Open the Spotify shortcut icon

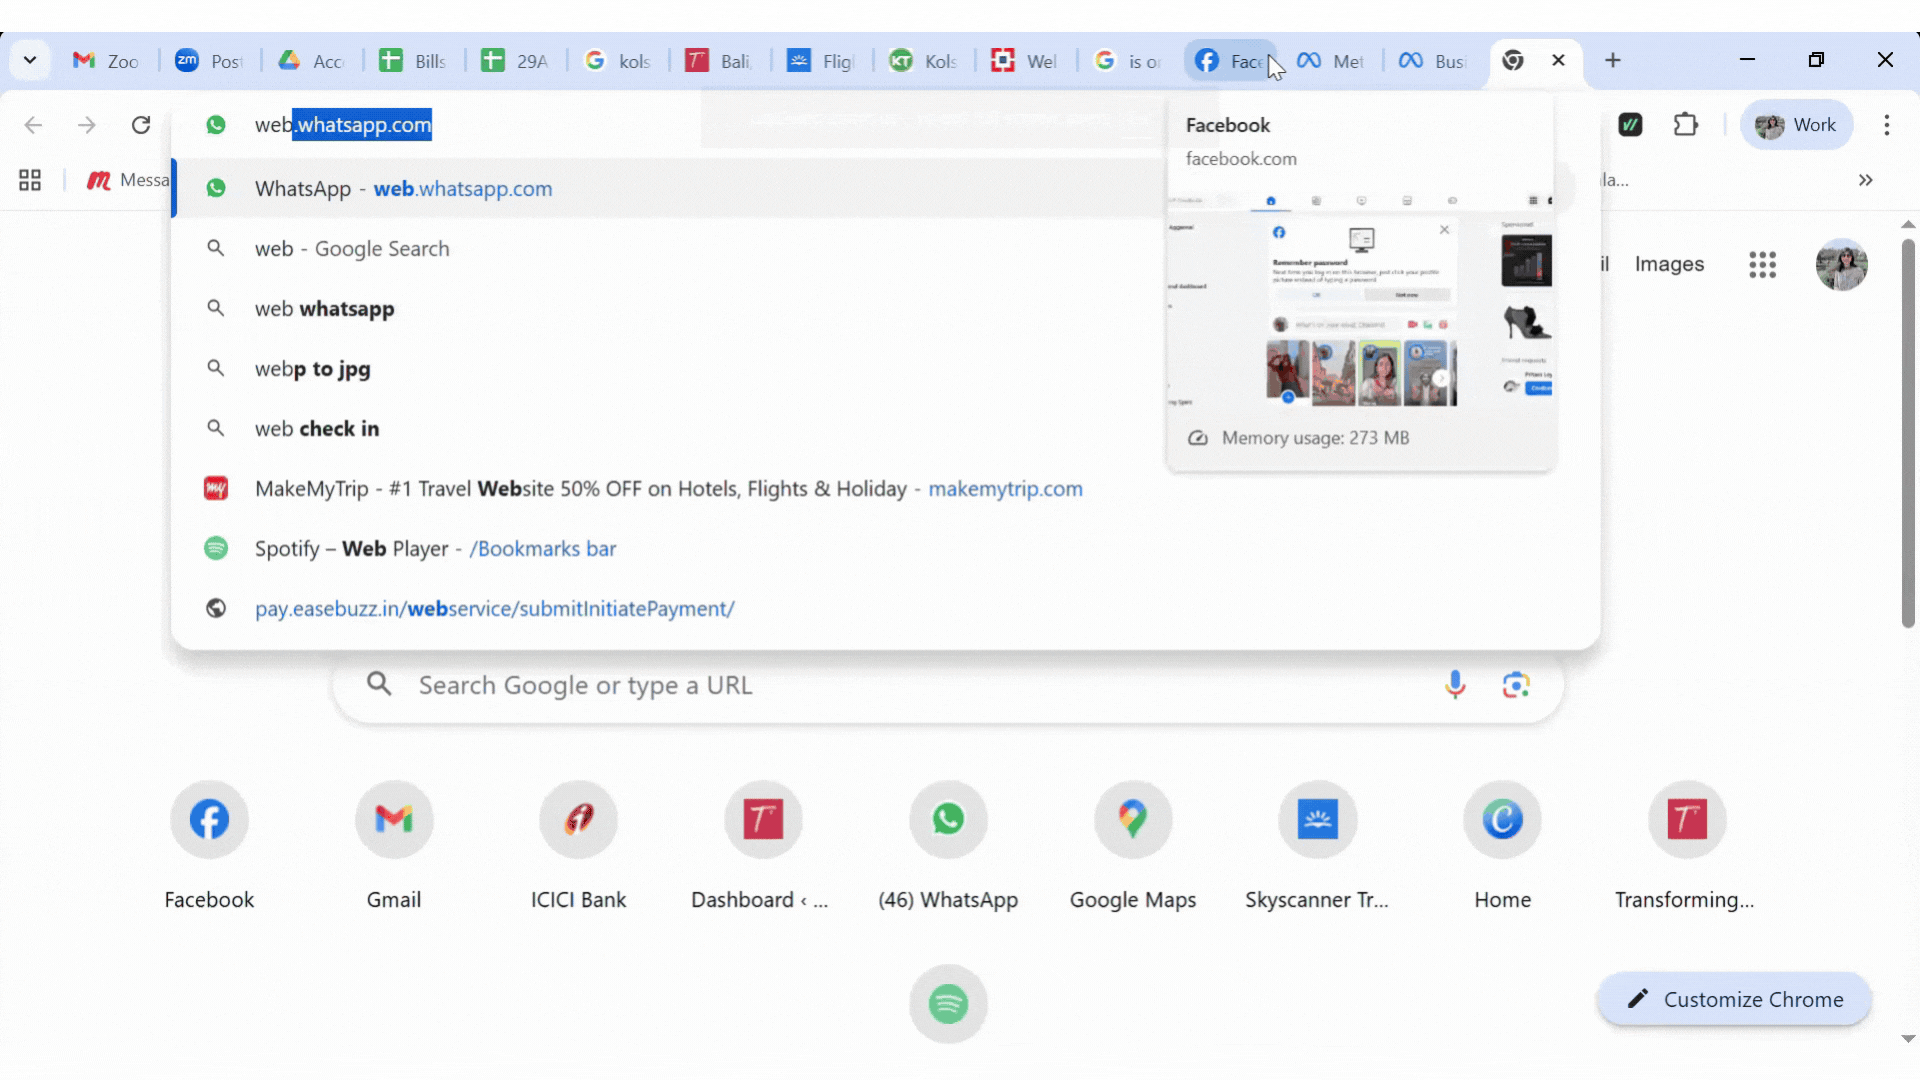pyautogui.click(x=948, y=1003)
